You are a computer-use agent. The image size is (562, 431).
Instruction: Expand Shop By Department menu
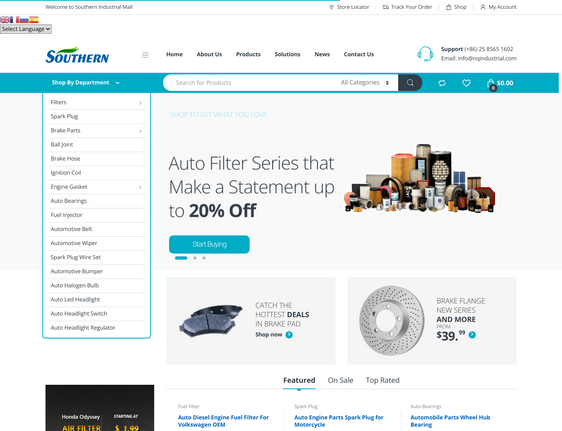click(85, 83)
